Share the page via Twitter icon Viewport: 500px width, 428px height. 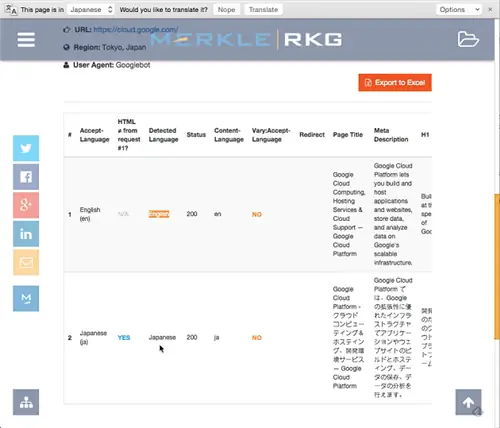point(26,148)
